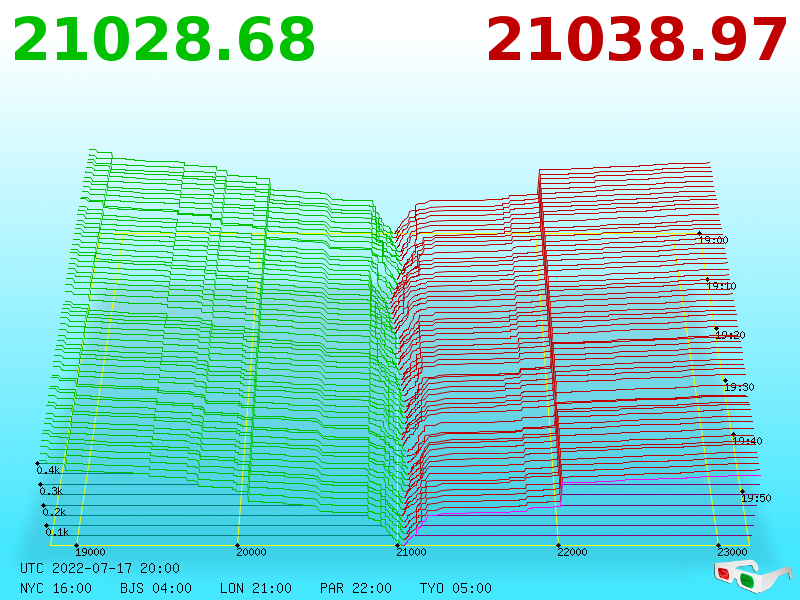Viewport: 800px width, 600px height.
Task: Click the 19:30 time axis marker
Action: coord(739,387)
